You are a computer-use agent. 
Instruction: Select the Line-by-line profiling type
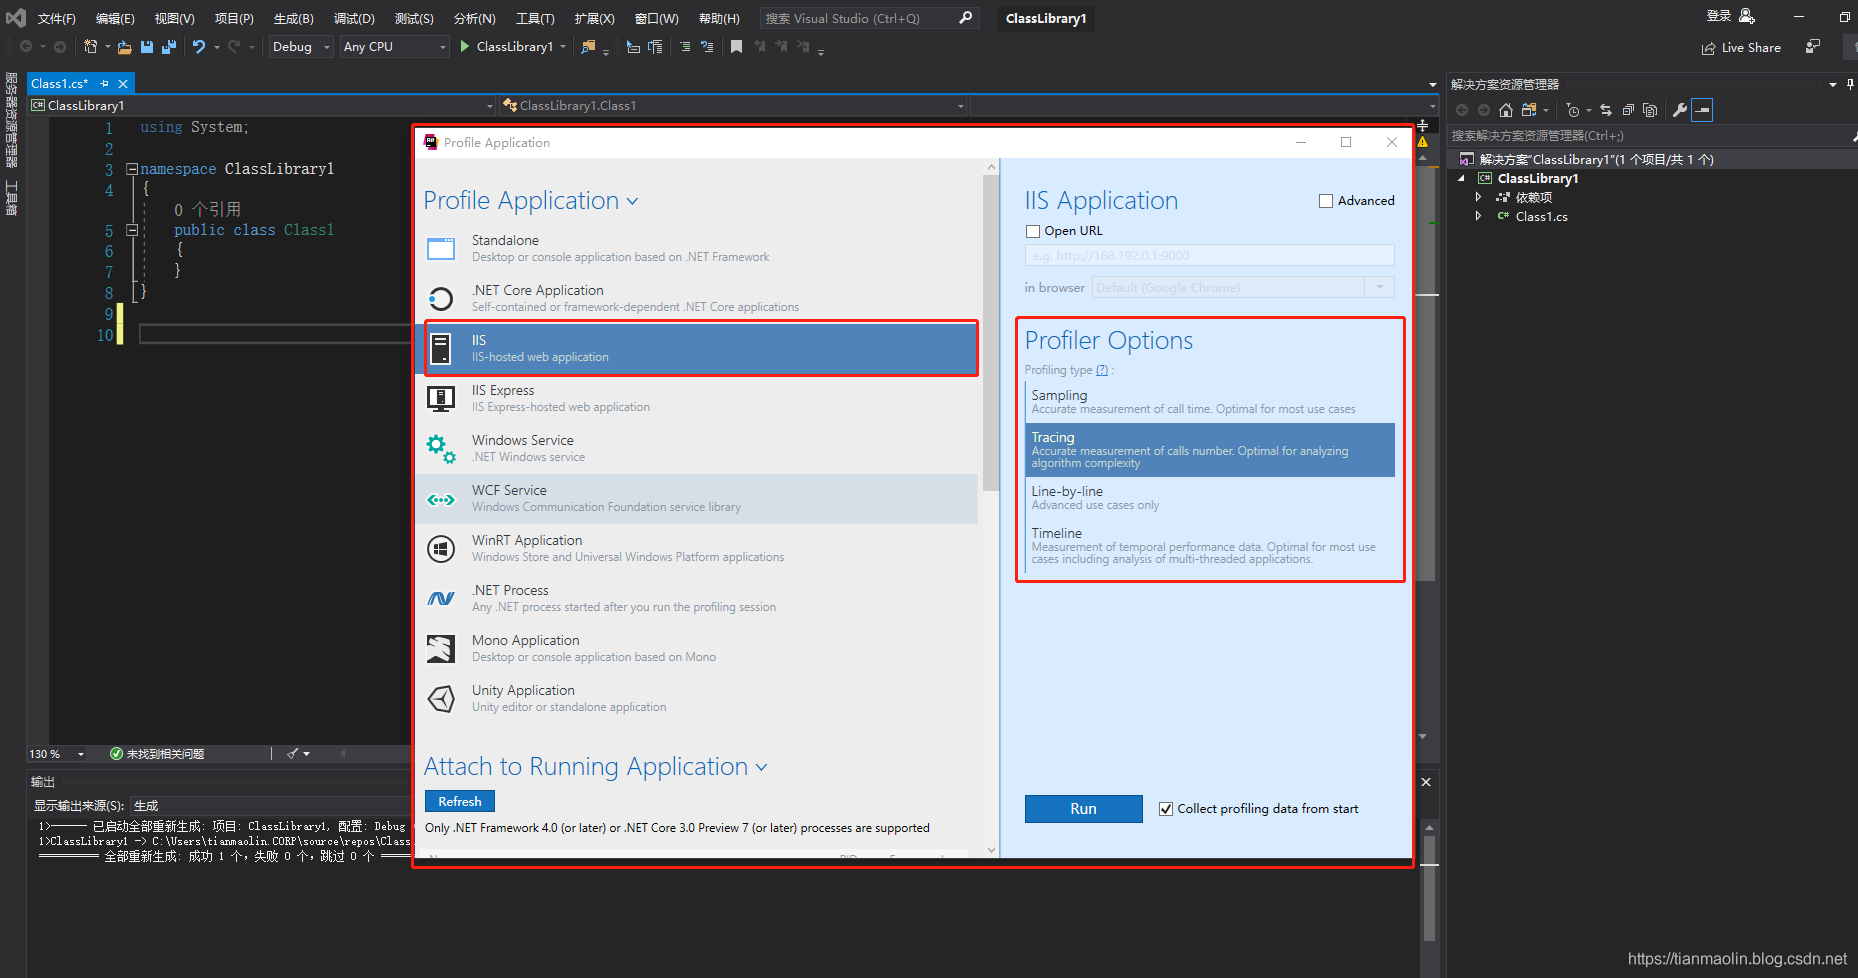tap(1209, 498)
